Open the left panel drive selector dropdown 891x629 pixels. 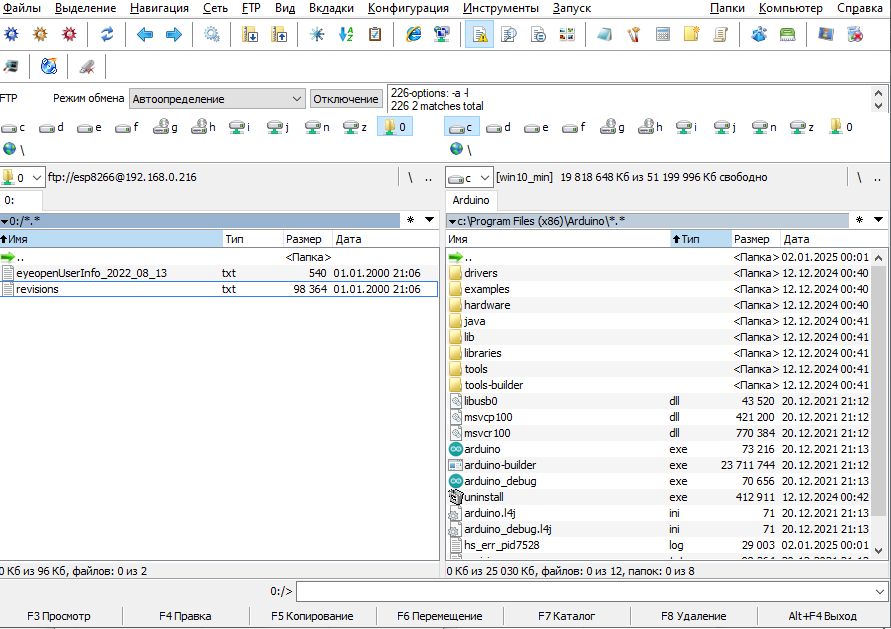click(x=22, y=177)
